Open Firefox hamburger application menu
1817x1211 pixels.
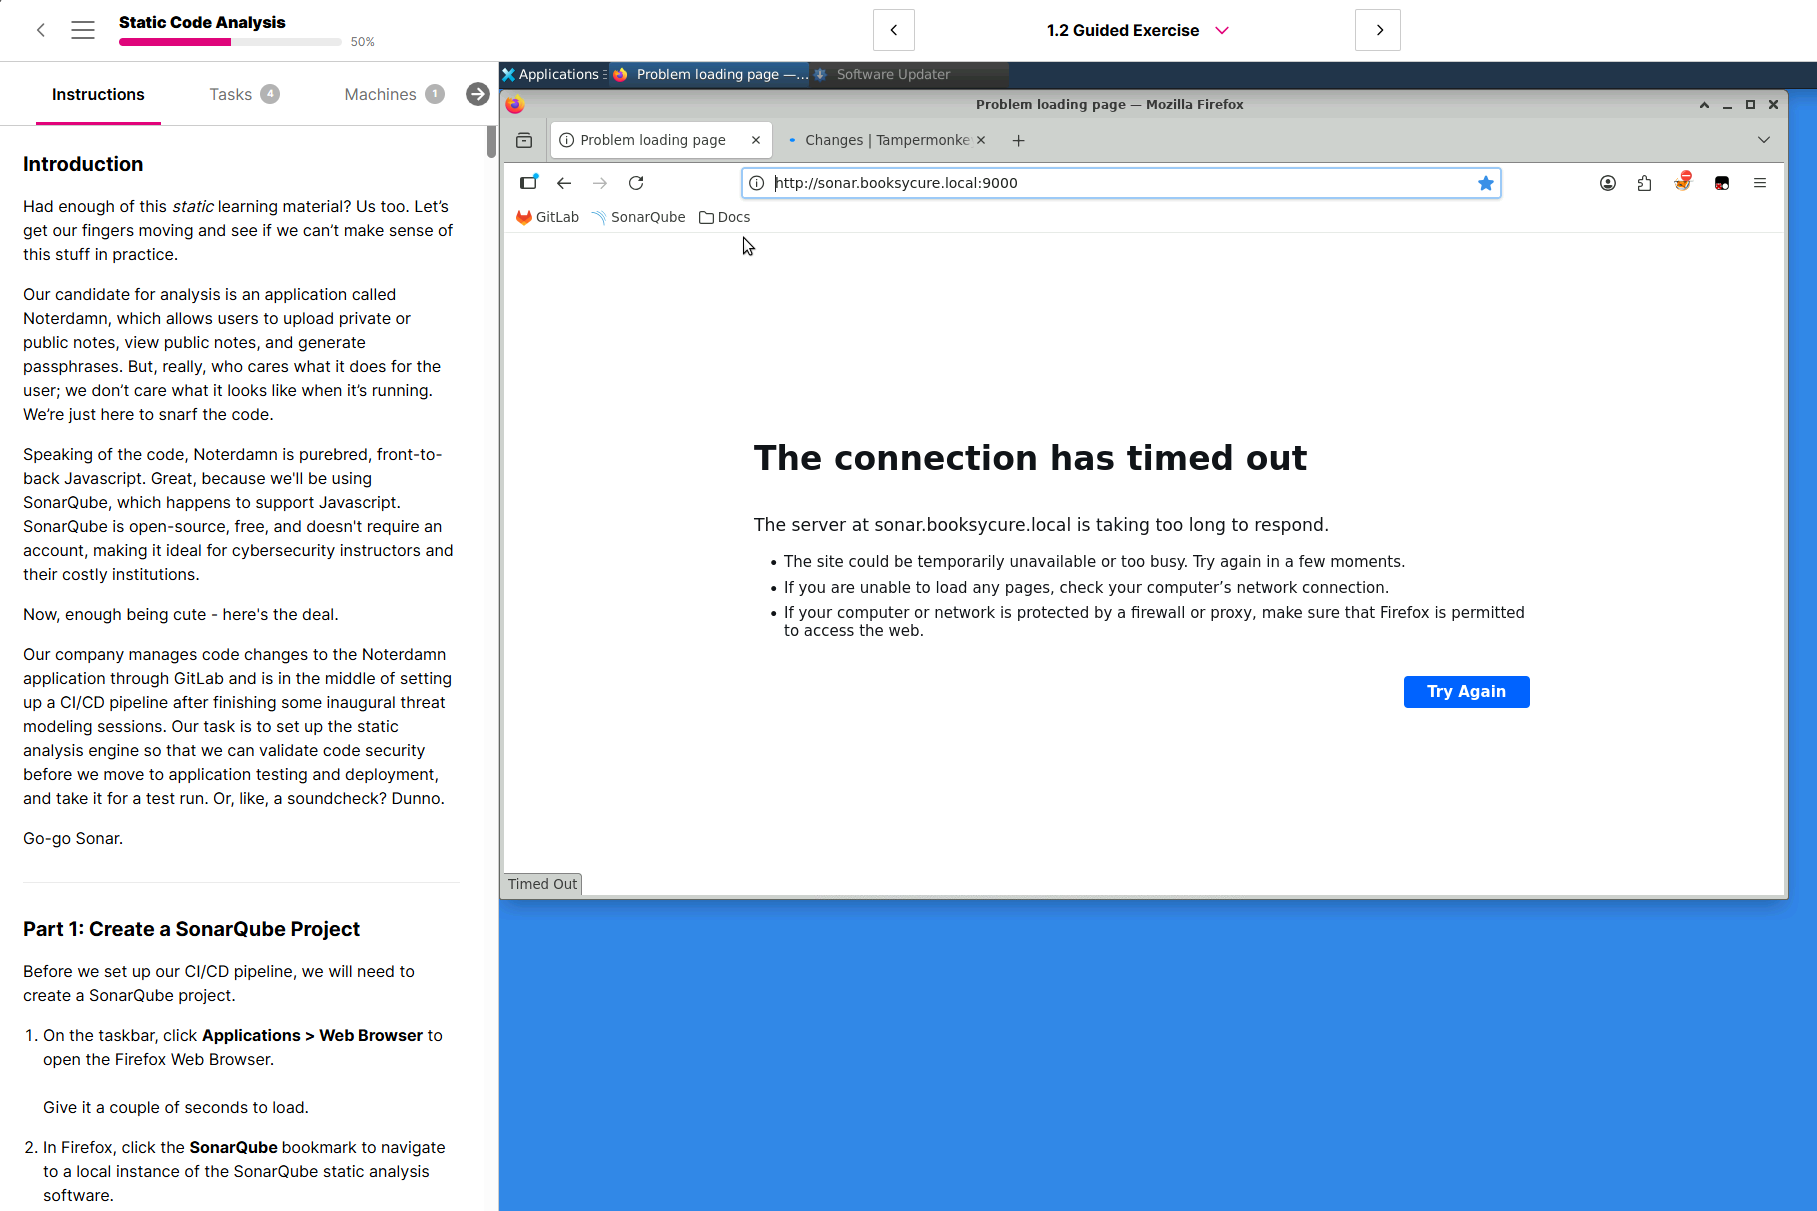(1760, 183)
